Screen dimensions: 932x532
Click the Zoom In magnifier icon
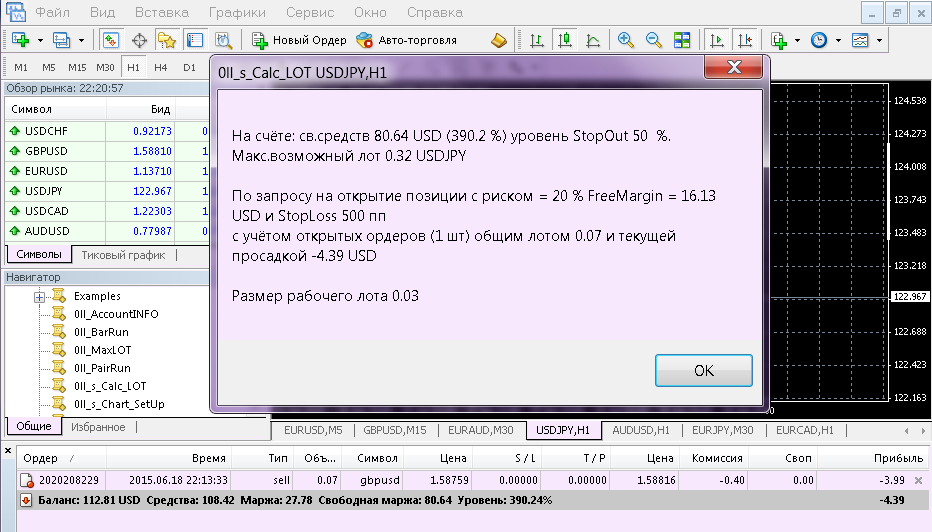(625, 40)
